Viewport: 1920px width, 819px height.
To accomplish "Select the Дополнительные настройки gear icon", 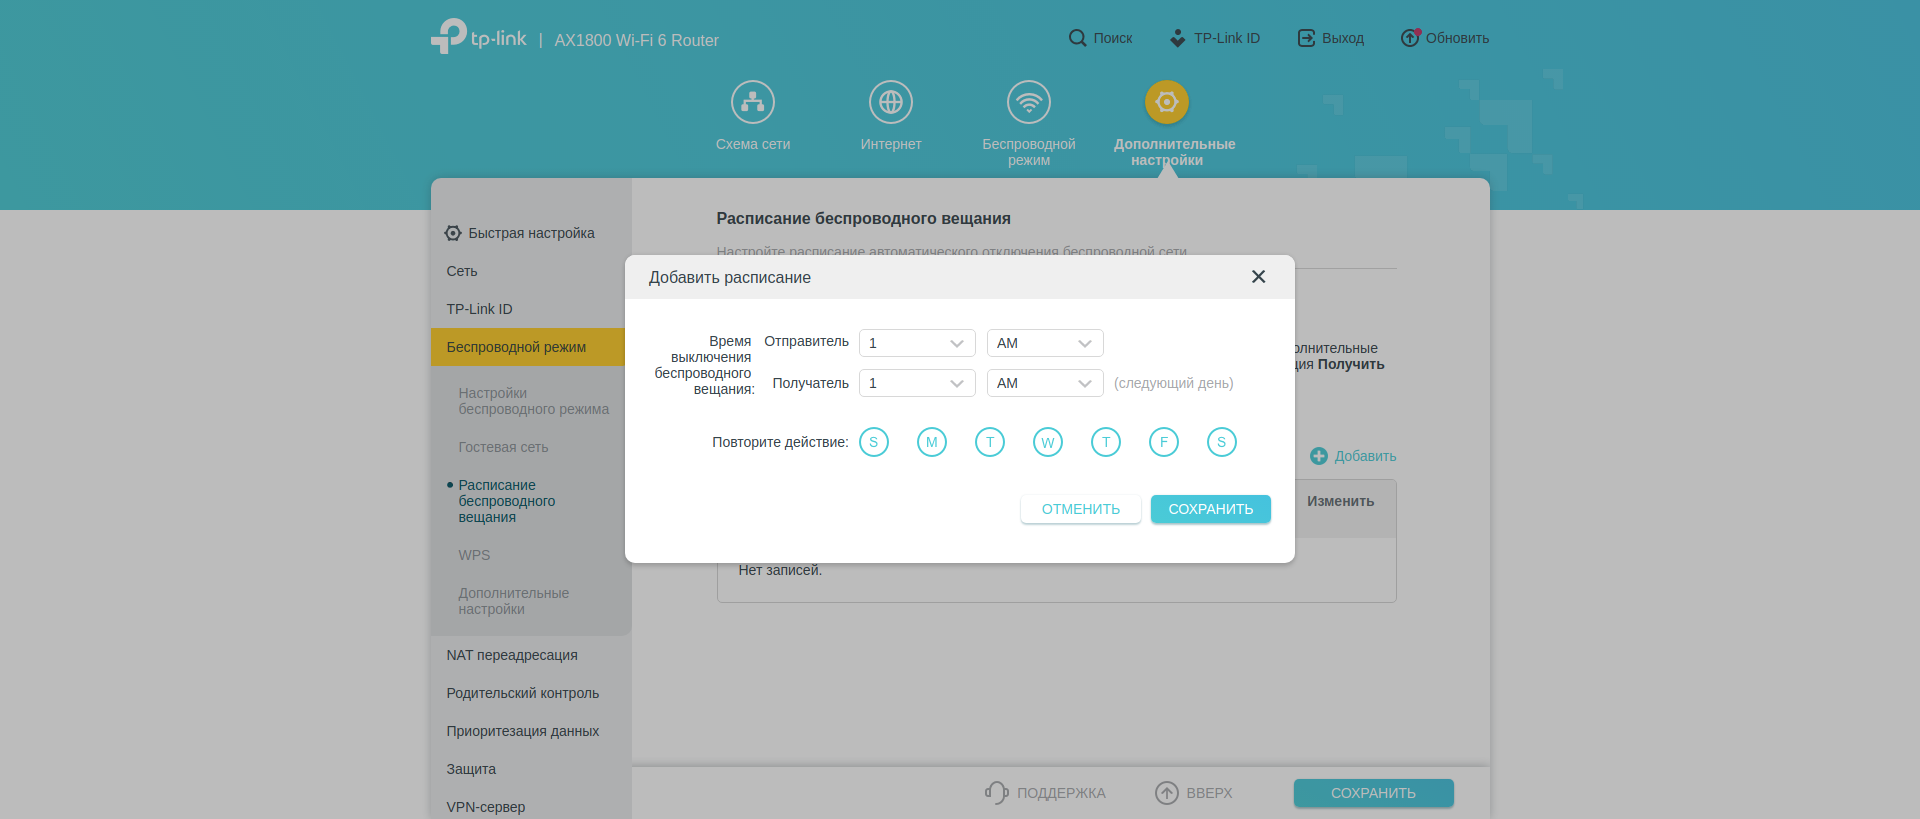I will pyautogui.click(x=1166, y=102).
